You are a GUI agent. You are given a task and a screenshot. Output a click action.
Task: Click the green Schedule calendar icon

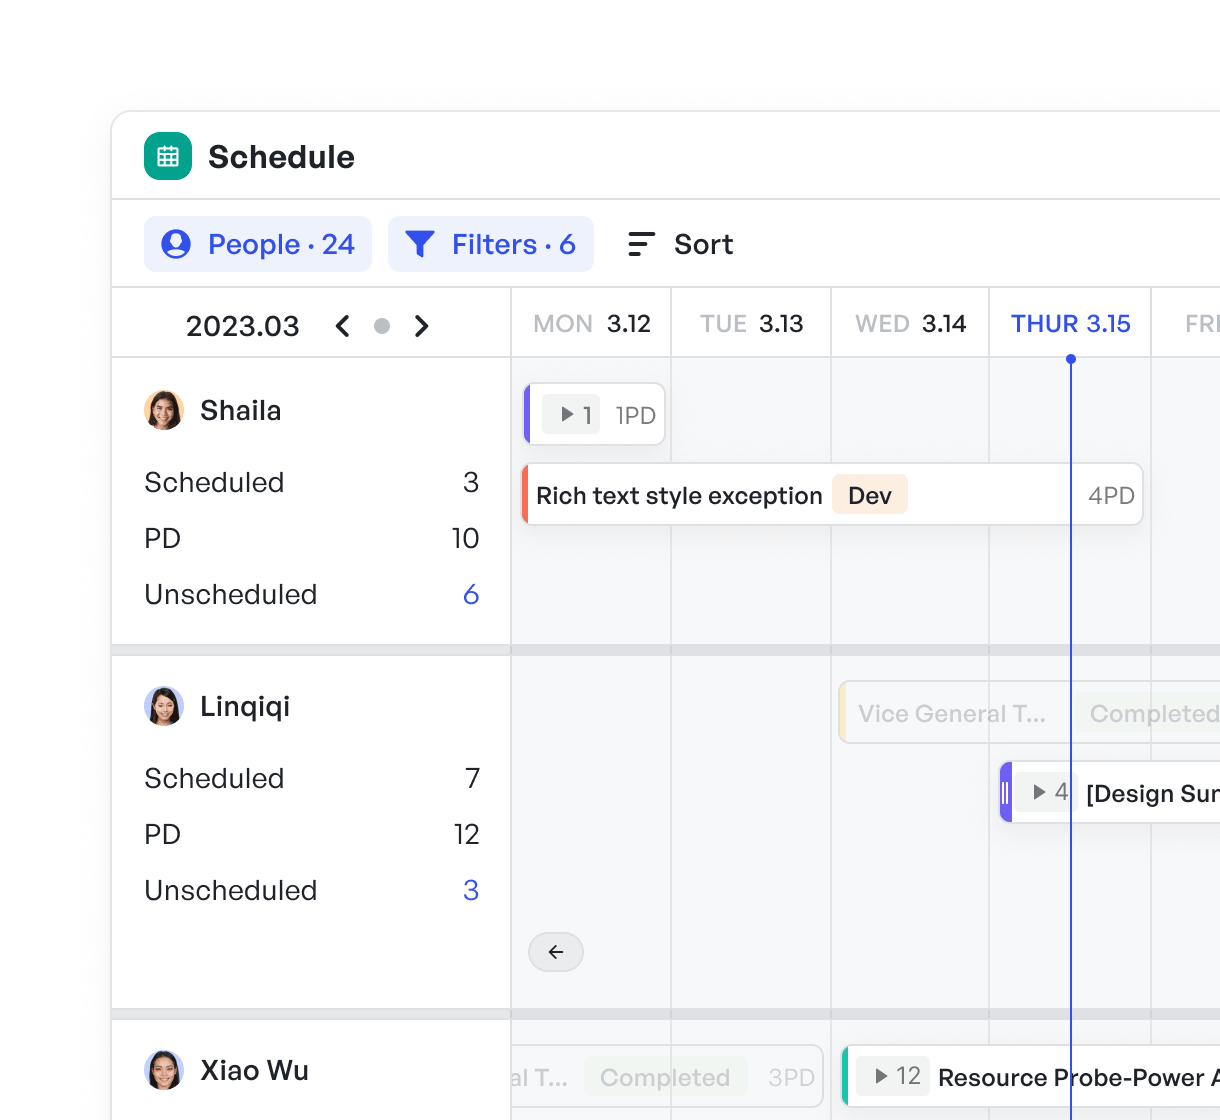[168, 156]
